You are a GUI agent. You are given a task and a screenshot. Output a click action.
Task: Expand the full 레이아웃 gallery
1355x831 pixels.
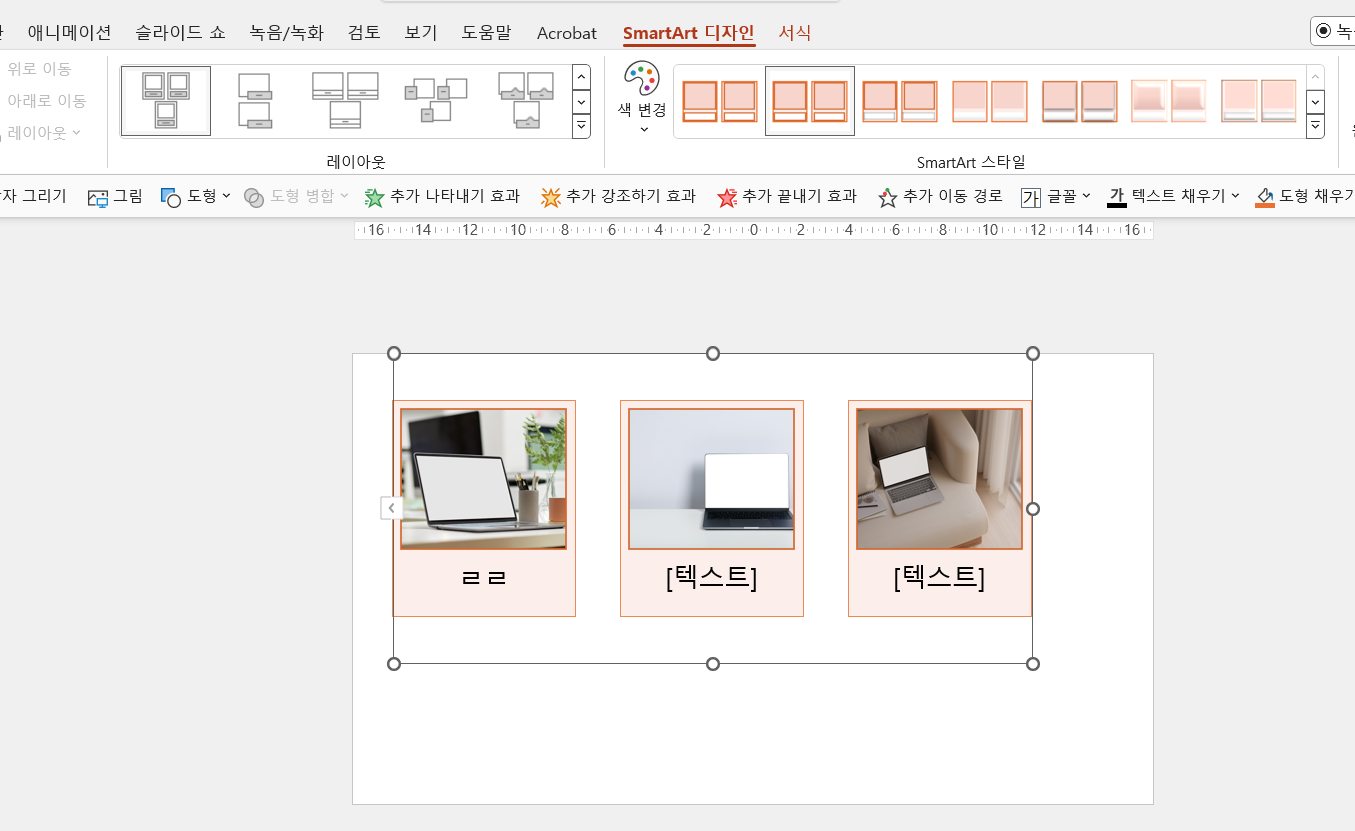click(581, 126)
